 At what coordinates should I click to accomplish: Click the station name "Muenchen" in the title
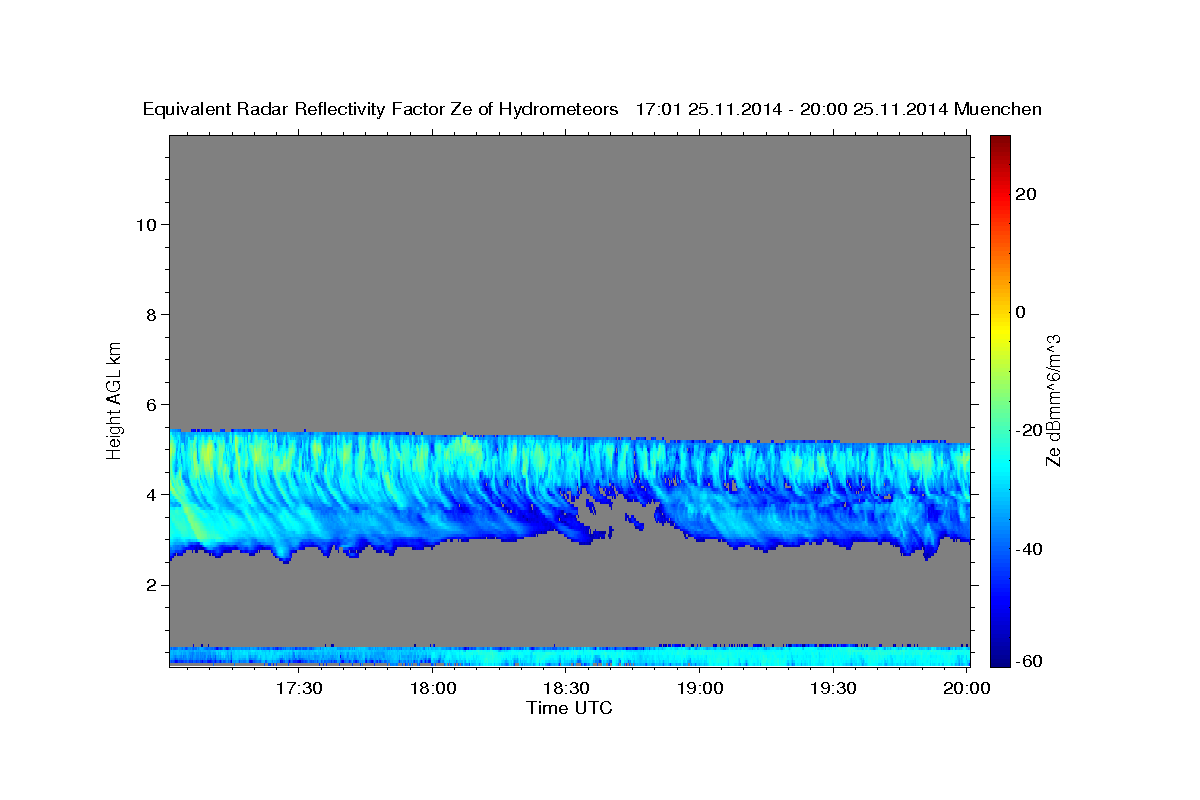coord(998,110)
